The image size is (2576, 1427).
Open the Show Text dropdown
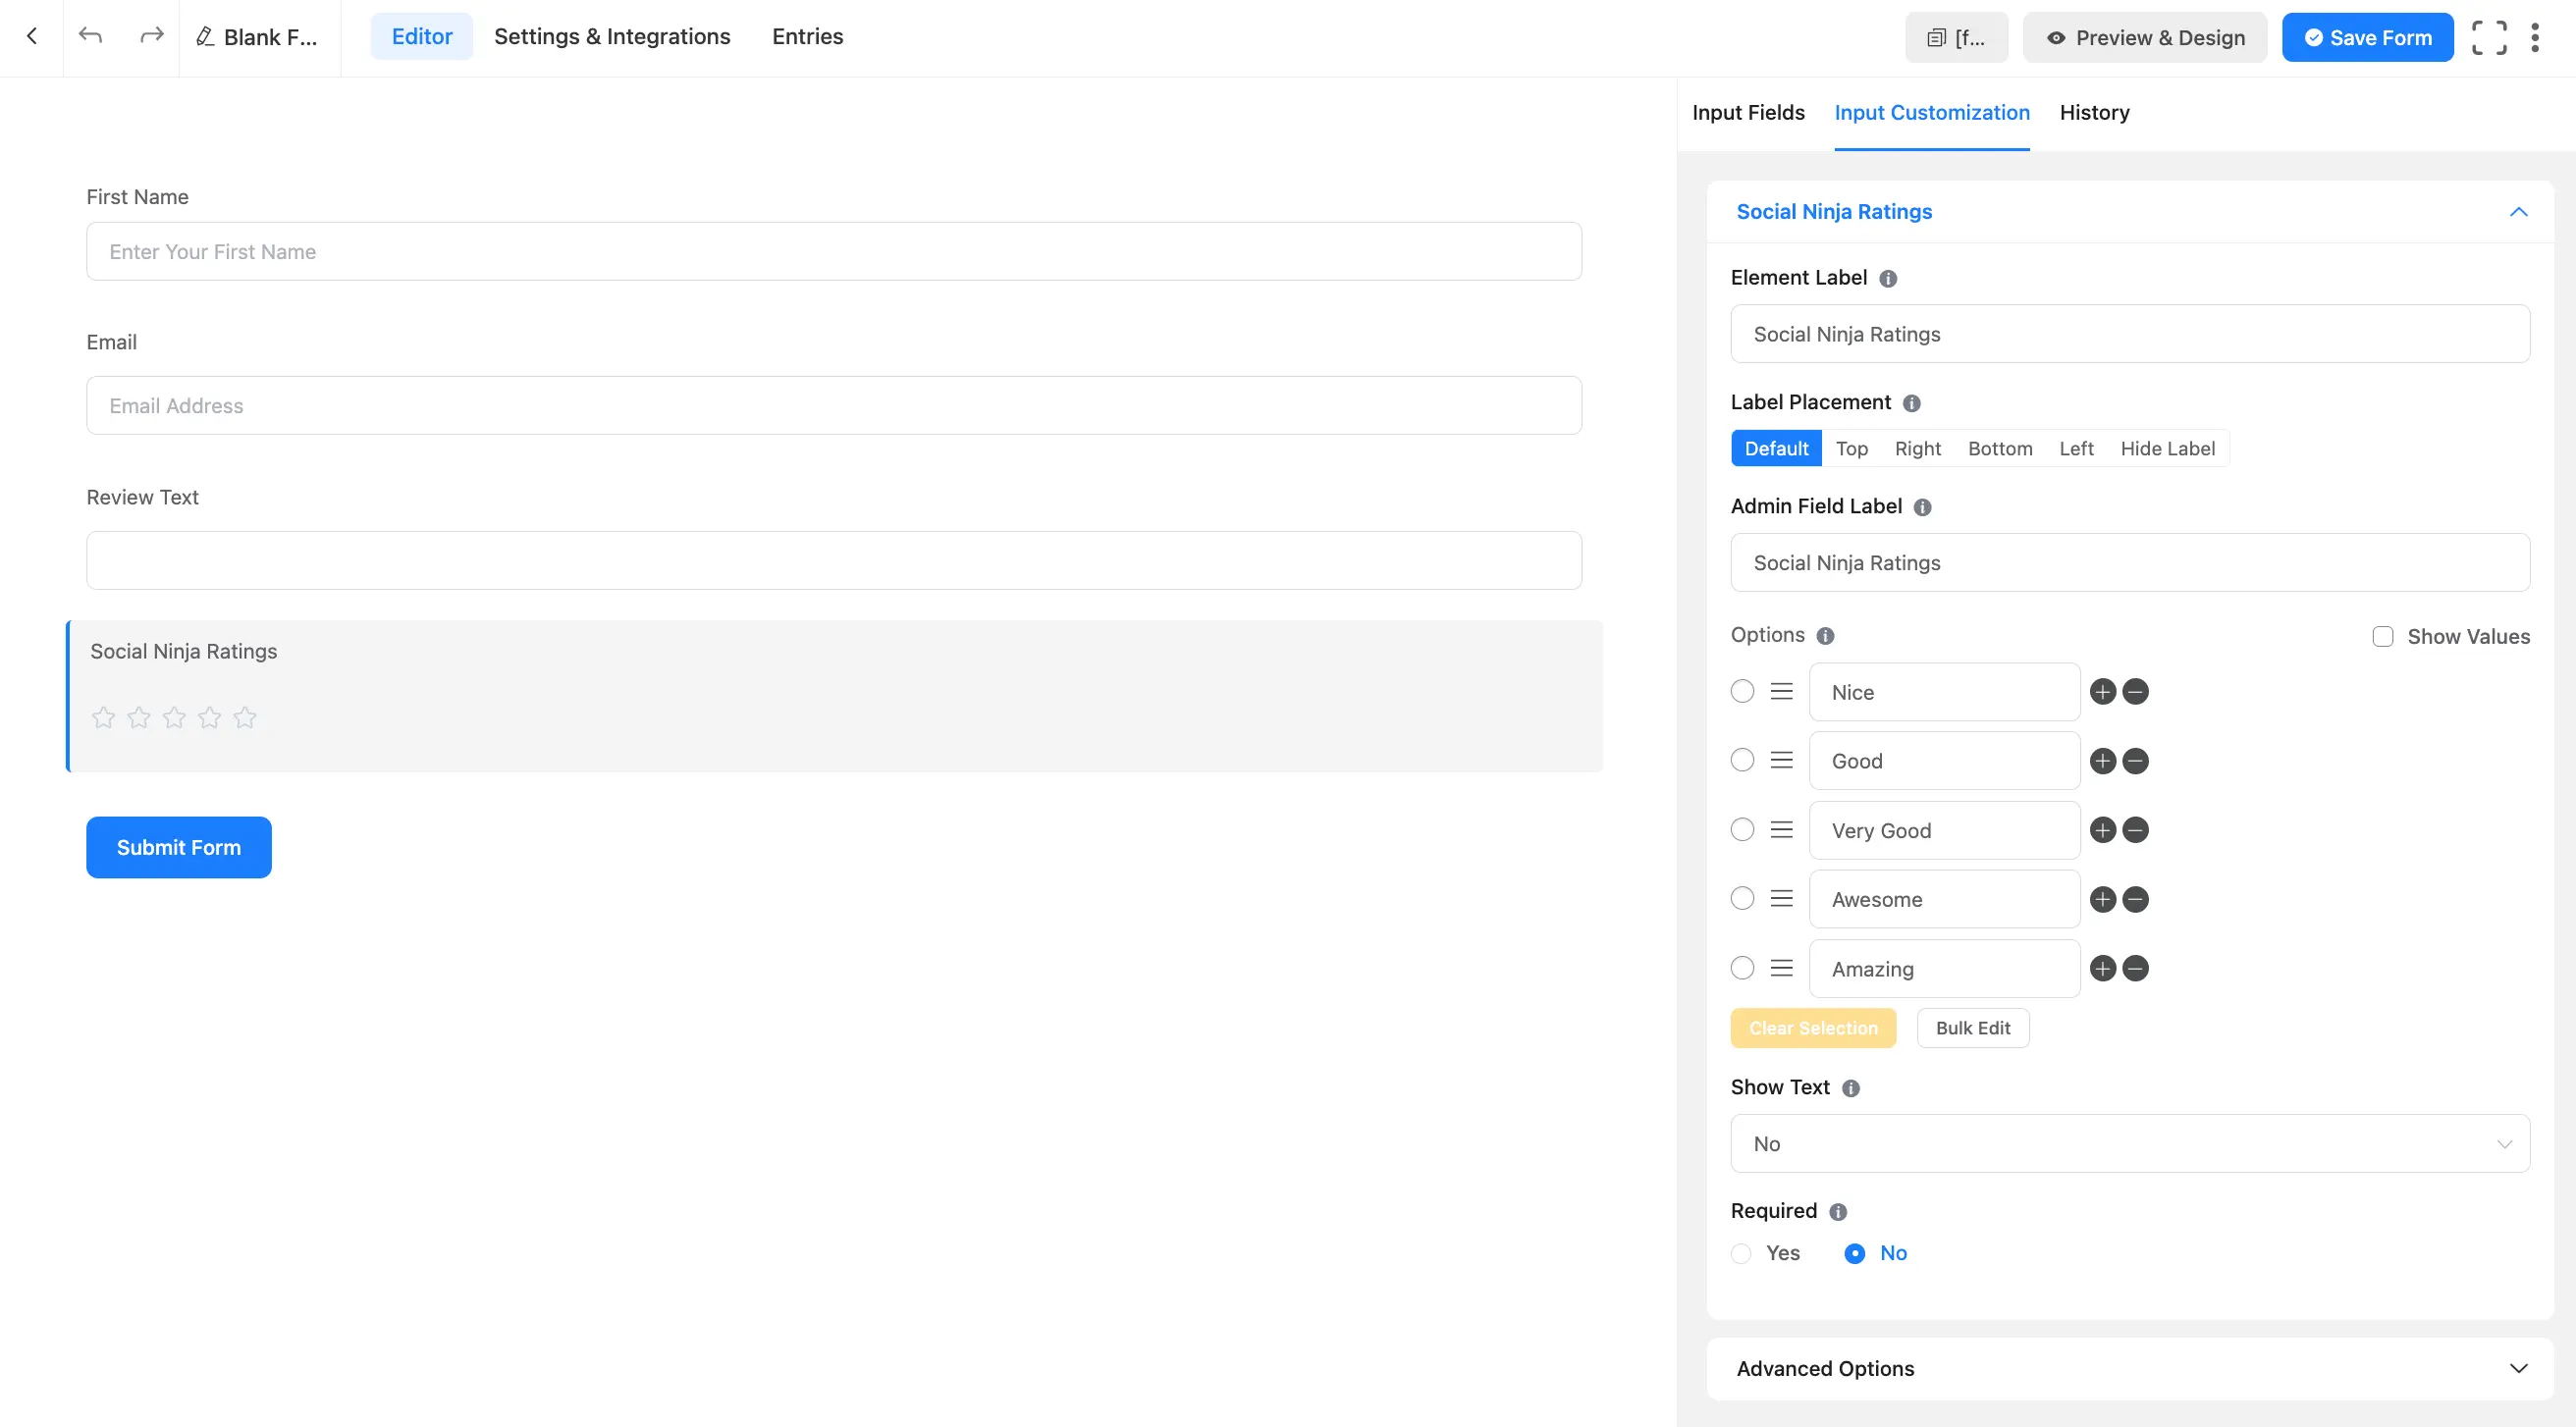point(2128,1143)
